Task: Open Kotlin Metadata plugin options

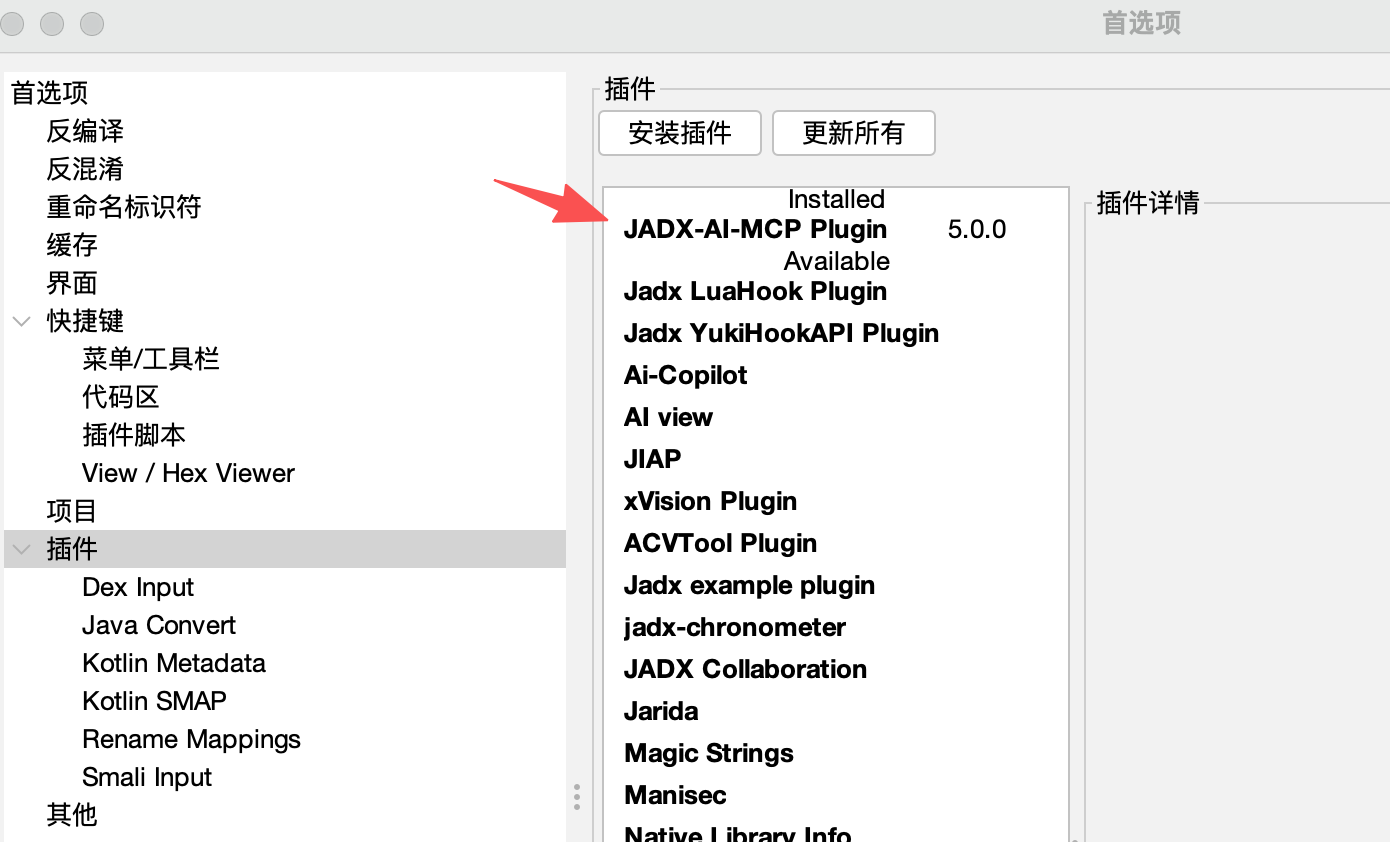Action: (174, 663)
